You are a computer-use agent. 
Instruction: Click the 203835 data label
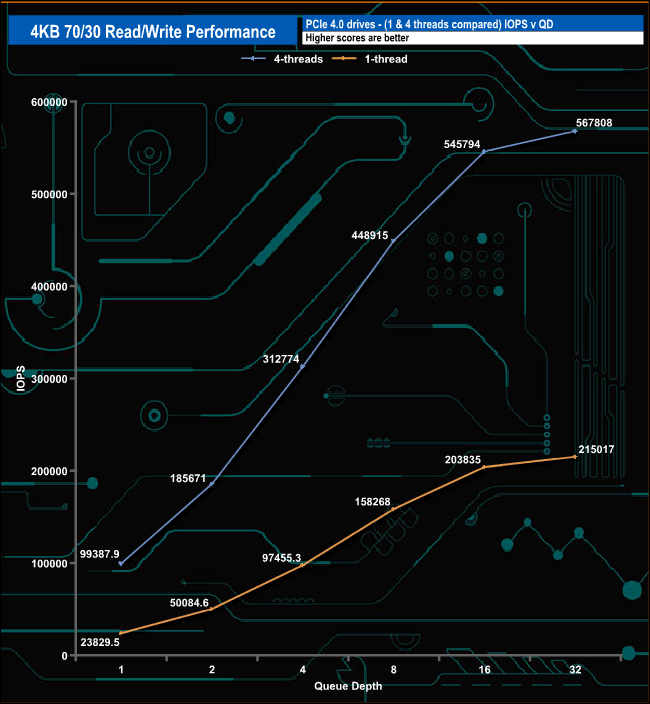point(462,460)
